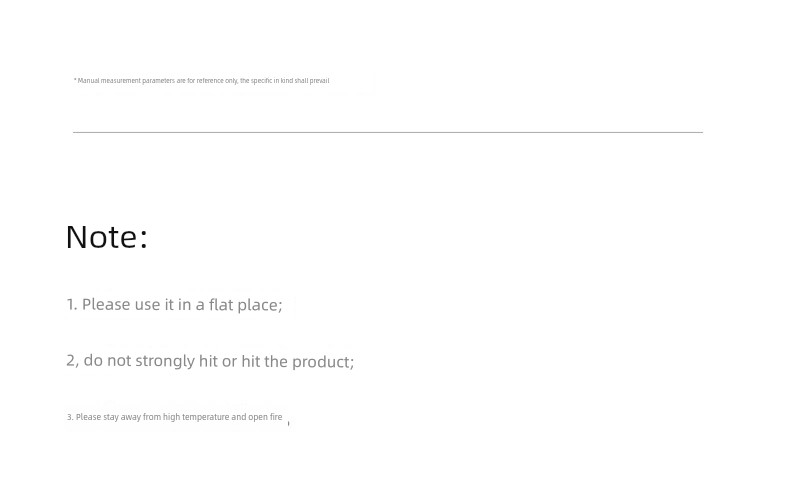The image size is (790, 498).
Task: Click the number "2," starting the second note
Action: coord(72,361)
